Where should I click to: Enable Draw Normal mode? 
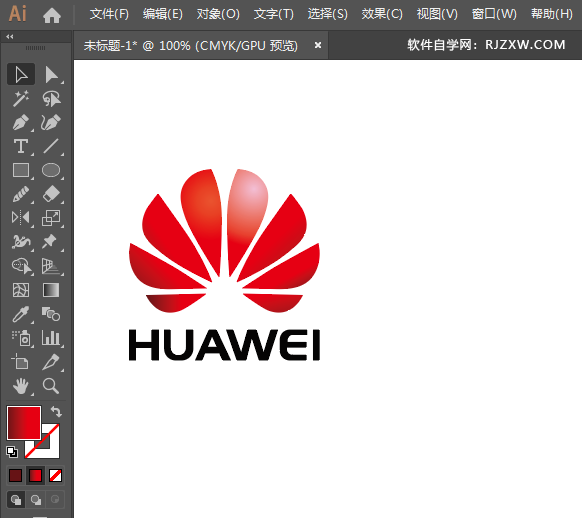[x=16, y=499]
